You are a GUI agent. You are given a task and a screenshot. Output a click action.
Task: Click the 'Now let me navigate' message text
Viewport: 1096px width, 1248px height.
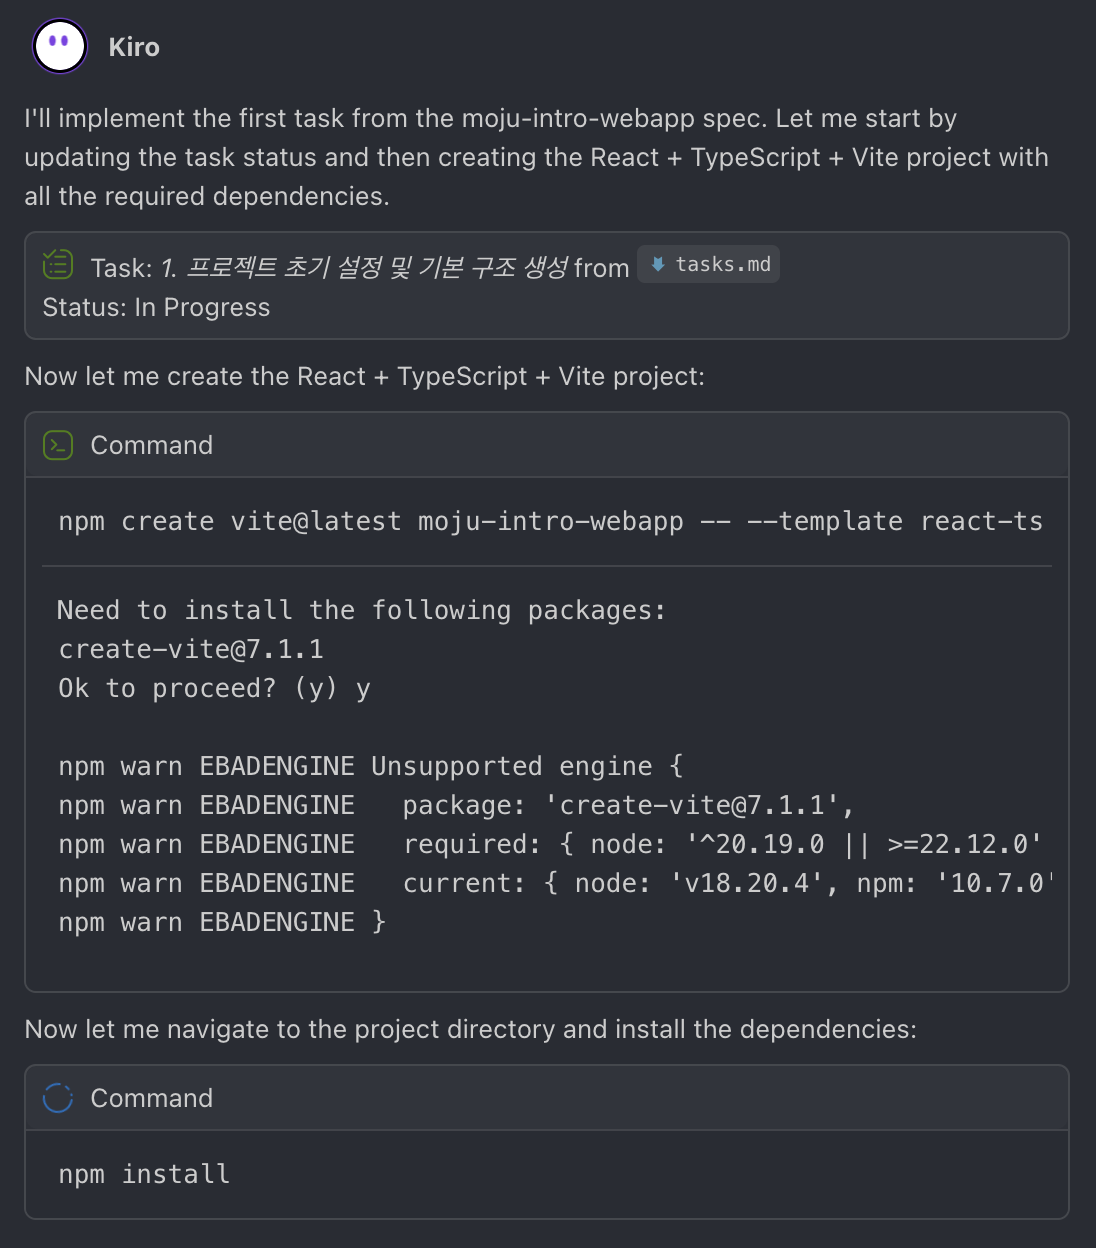click(x=470, y=1029)
